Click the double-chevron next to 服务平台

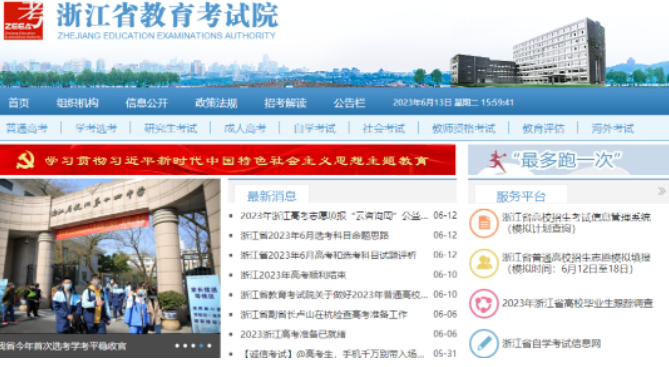[662, 191]
